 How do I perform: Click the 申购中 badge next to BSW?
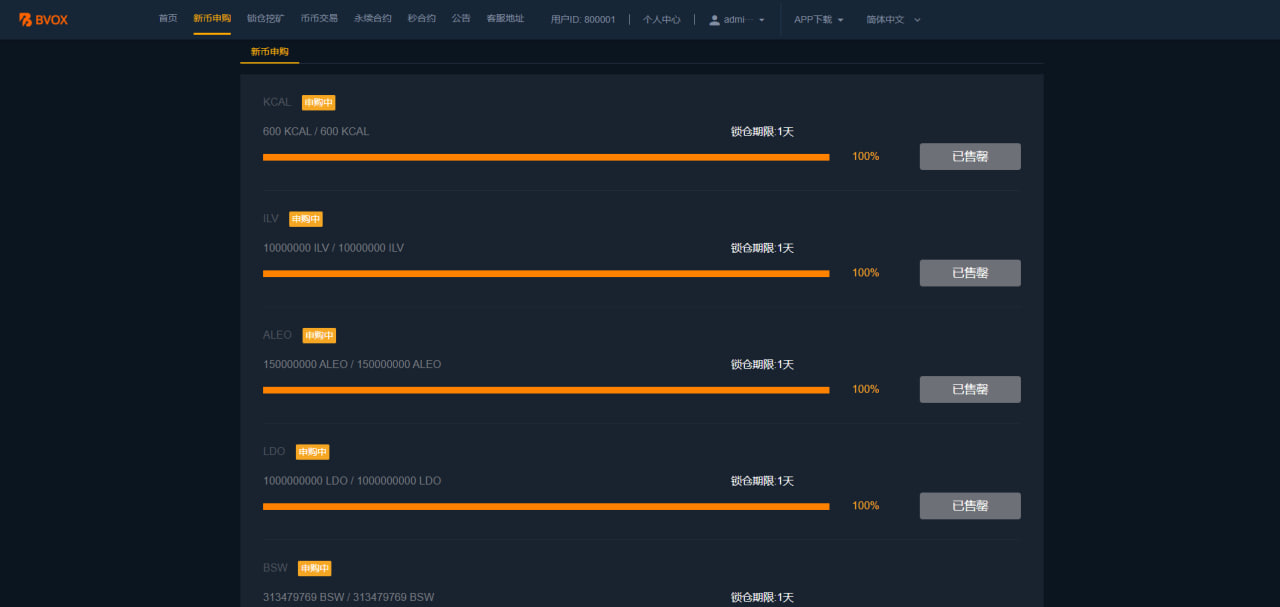[x=314, y=568]
